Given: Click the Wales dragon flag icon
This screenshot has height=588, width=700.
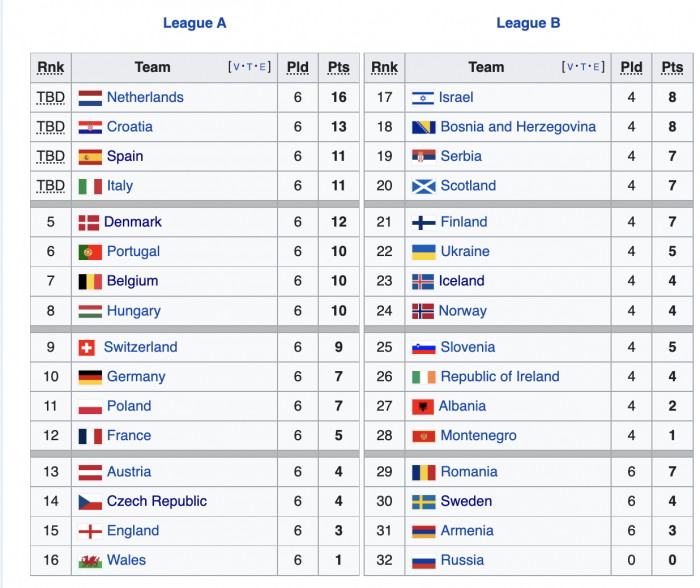Looking at the screenshot, I should pos(90,561).
